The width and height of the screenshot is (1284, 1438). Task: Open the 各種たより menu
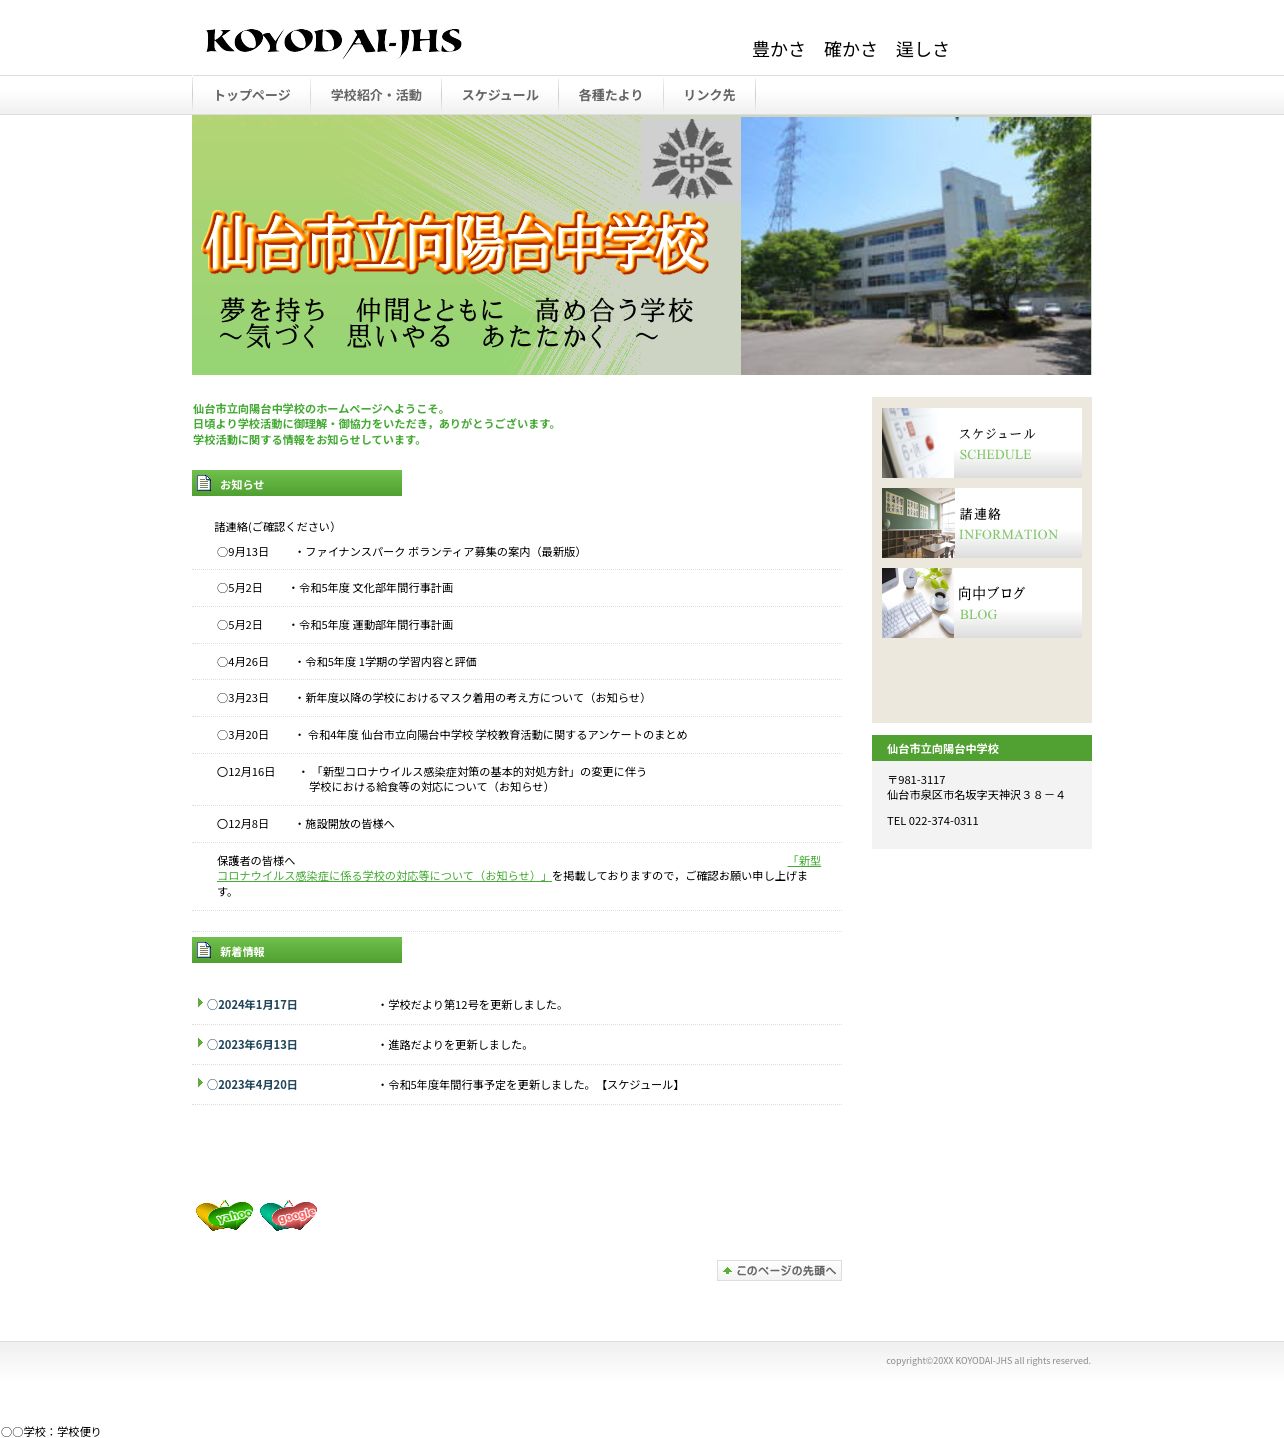[x=610, y=95]
